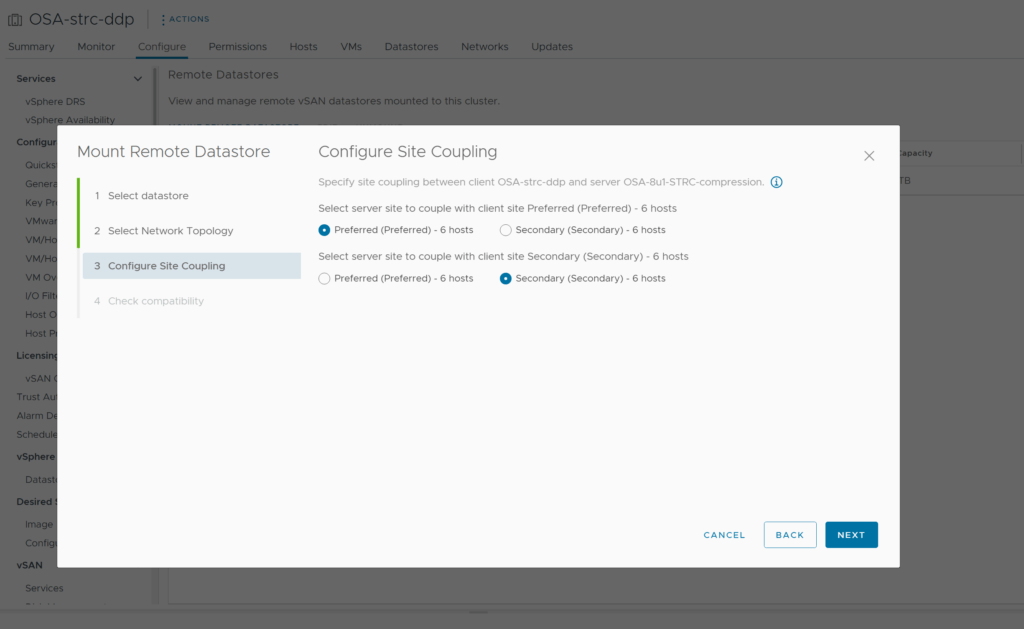Select vSphere DRS in the sidebar

[55, 102]
